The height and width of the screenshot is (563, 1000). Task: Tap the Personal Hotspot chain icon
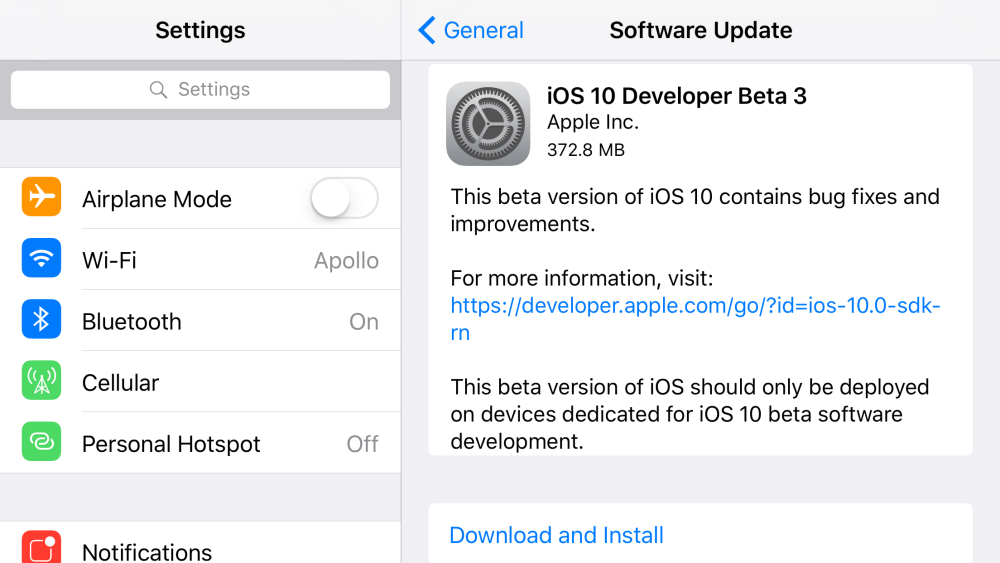pos(41,442)
